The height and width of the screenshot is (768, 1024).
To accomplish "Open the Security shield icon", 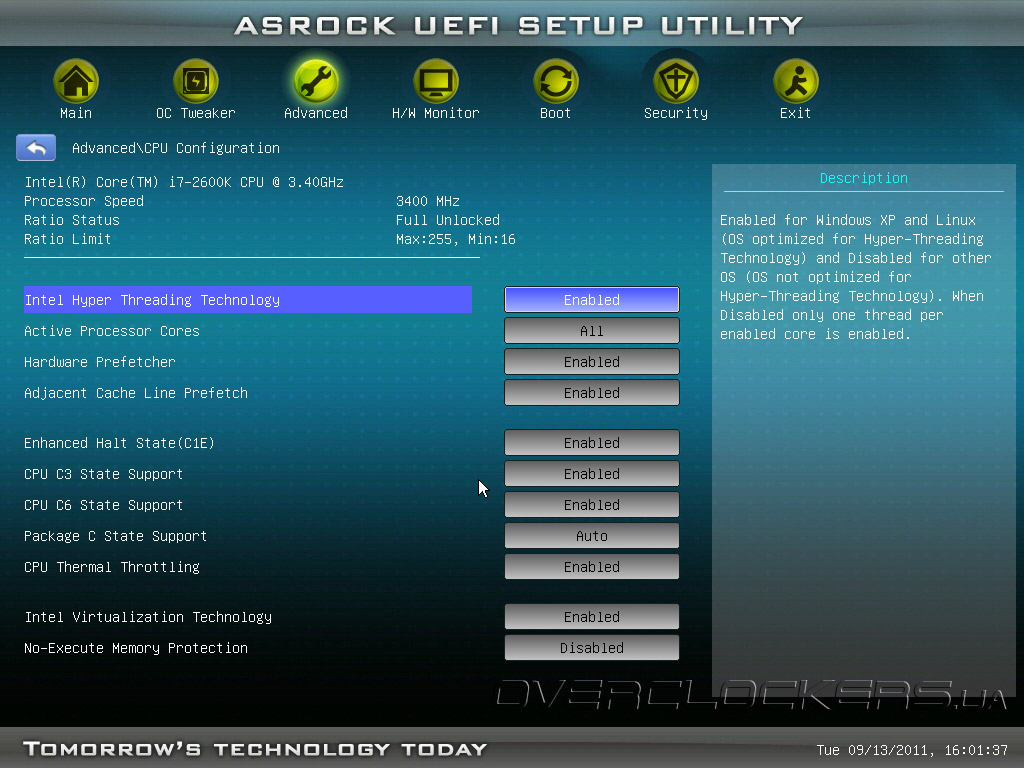I will [676, 81].
